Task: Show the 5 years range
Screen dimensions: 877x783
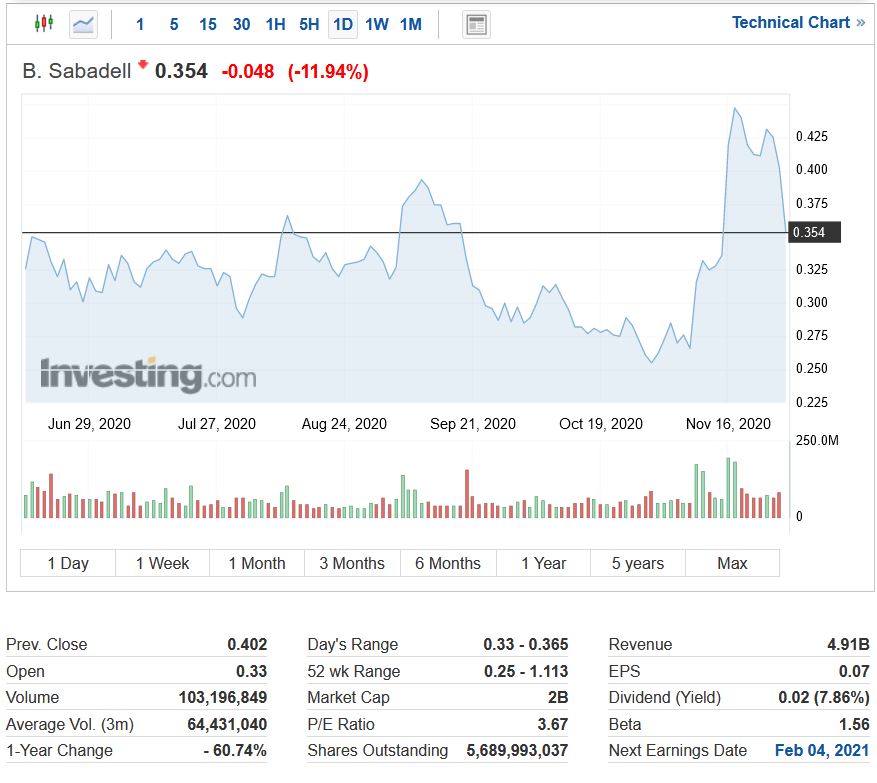Action: click(638, 563)
